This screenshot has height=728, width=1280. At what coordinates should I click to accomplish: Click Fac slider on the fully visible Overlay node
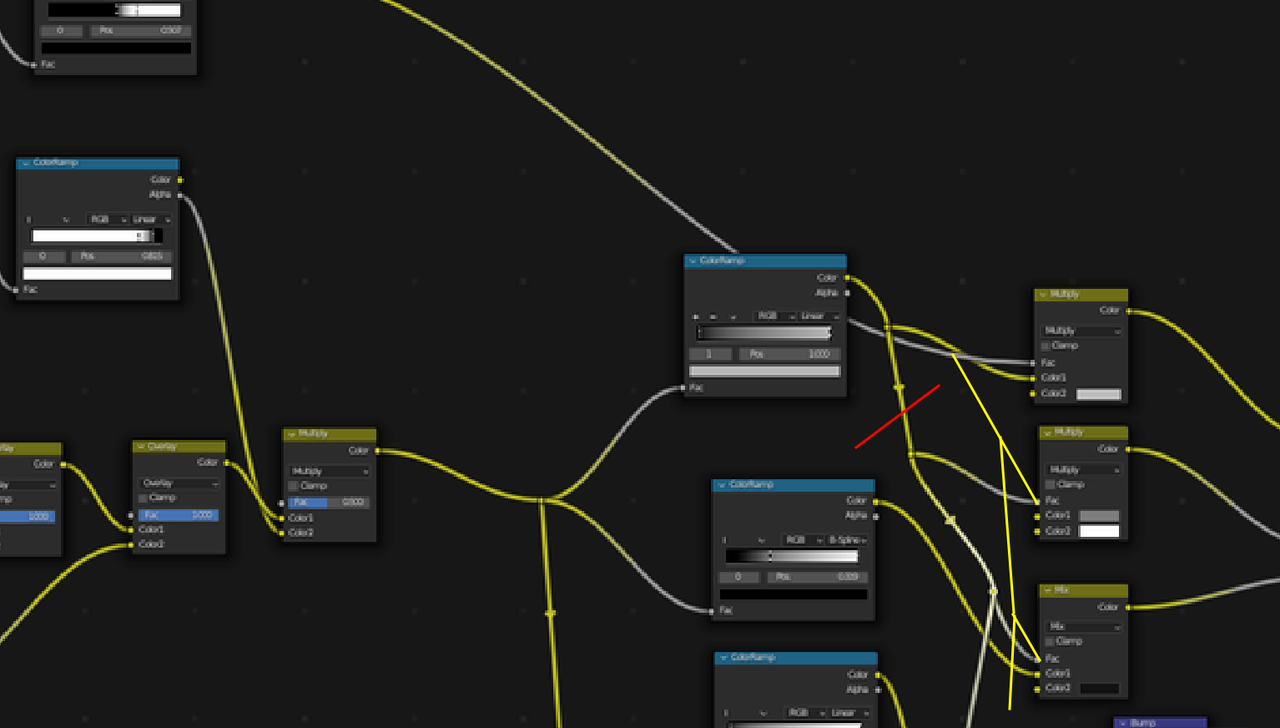[180, 515]
